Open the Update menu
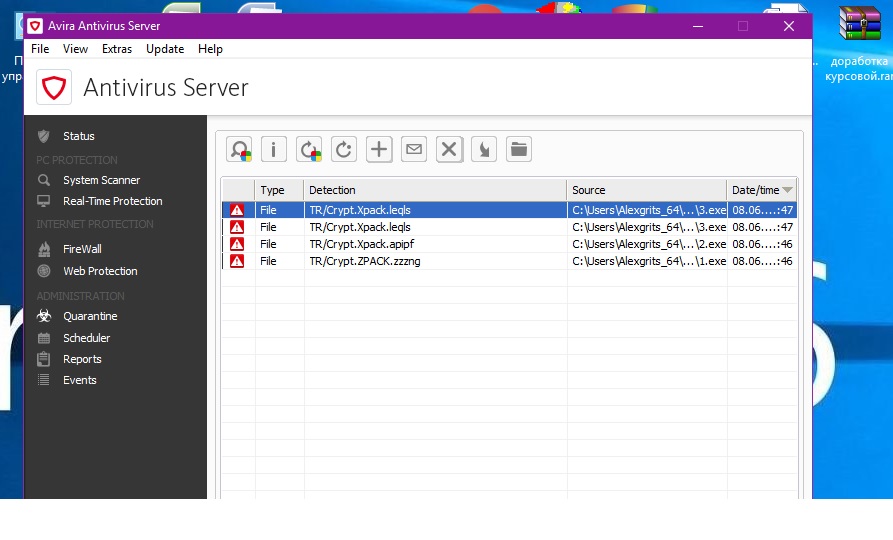 pos(165,49)
